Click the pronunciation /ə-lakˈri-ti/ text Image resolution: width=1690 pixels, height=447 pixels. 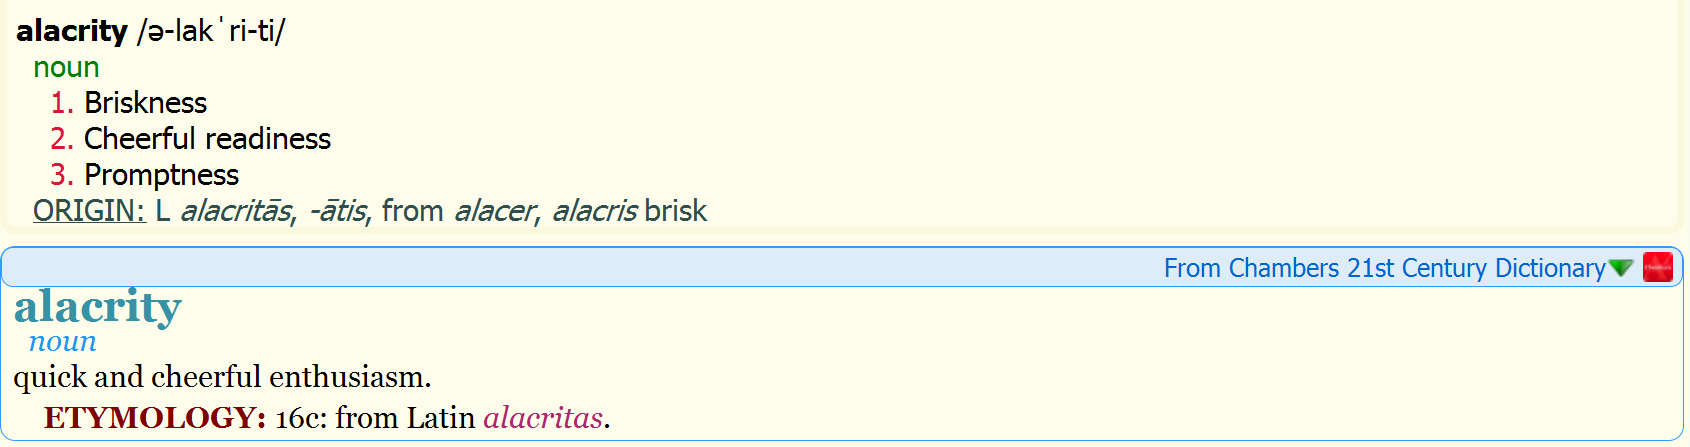tap(211, 31)
